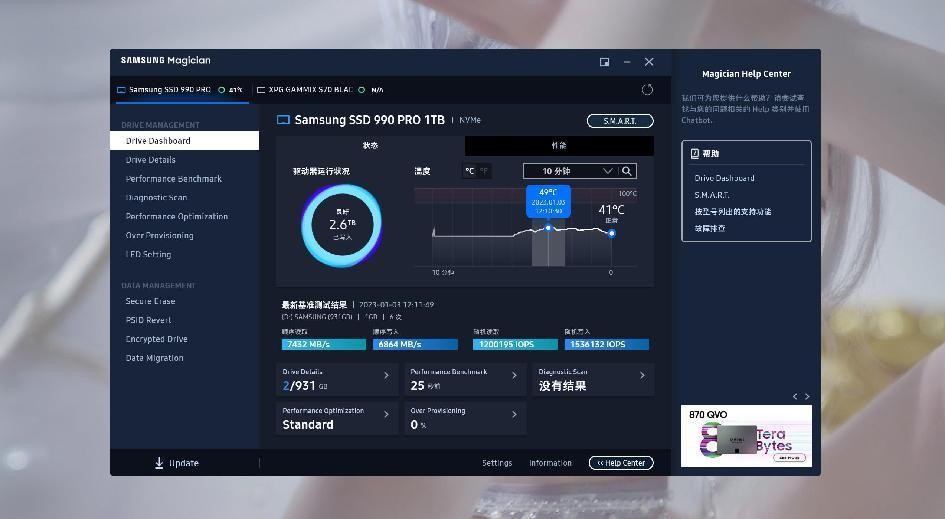945x519 pixels.
Task: Open Drive Dashboard help link
Action: coord(724,178)
